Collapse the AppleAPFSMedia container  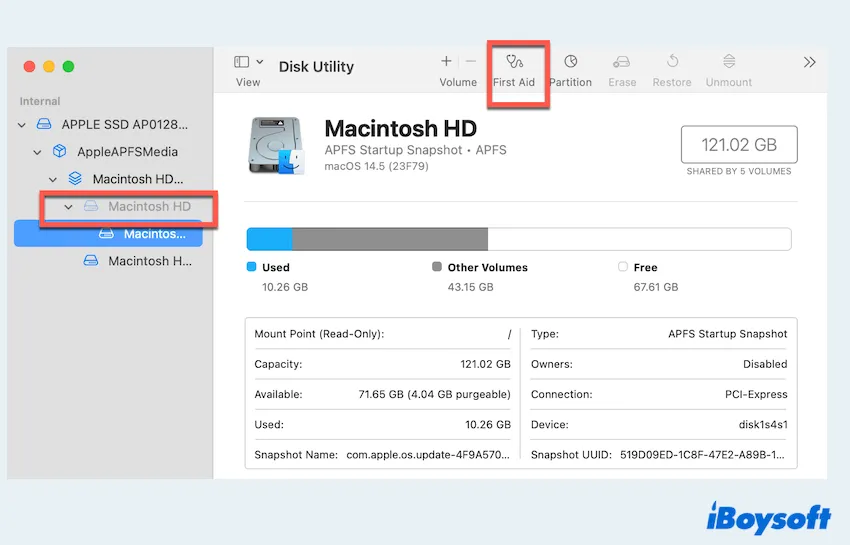37,152
